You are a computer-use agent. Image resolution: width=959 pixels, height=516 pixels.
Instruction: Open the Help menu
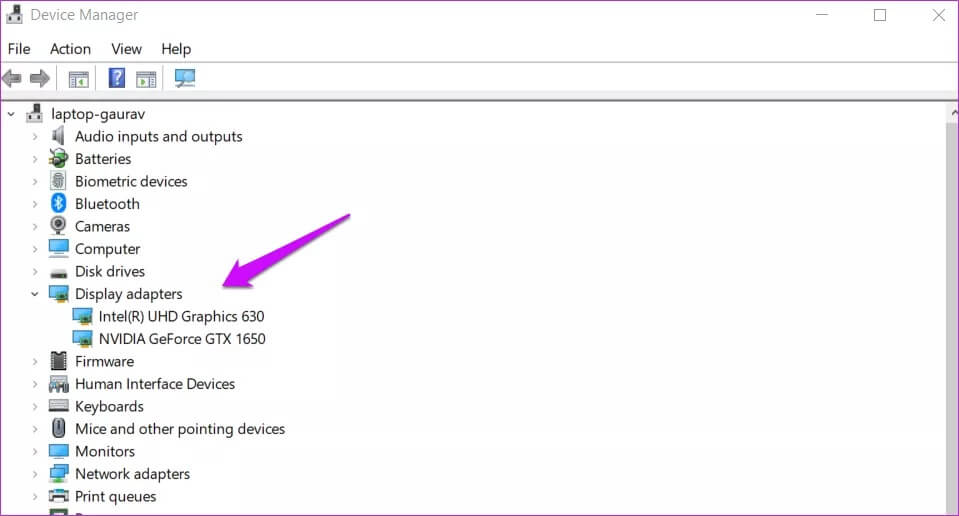[176, 49]
